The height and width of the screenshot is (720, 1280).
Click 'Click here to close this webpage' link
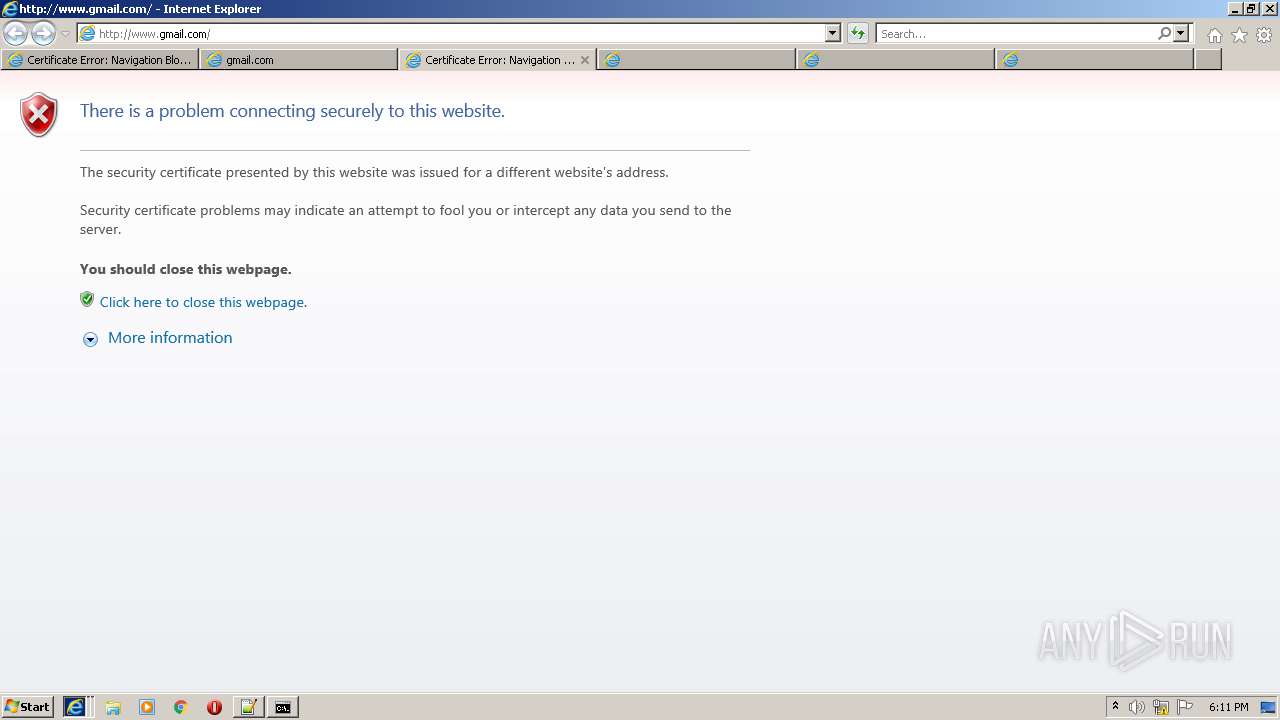(x=203, y=302)
